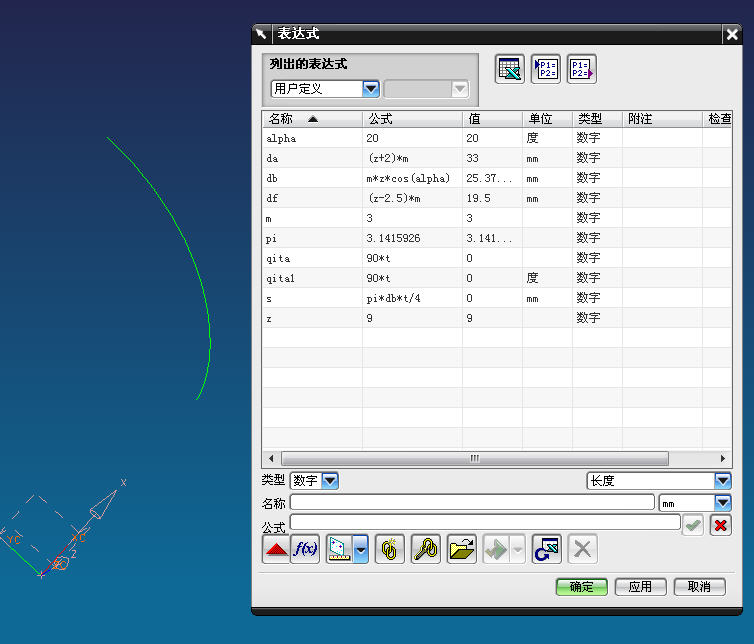Click the 取消 button
754x644 pixels.
(x=700, y=587)
